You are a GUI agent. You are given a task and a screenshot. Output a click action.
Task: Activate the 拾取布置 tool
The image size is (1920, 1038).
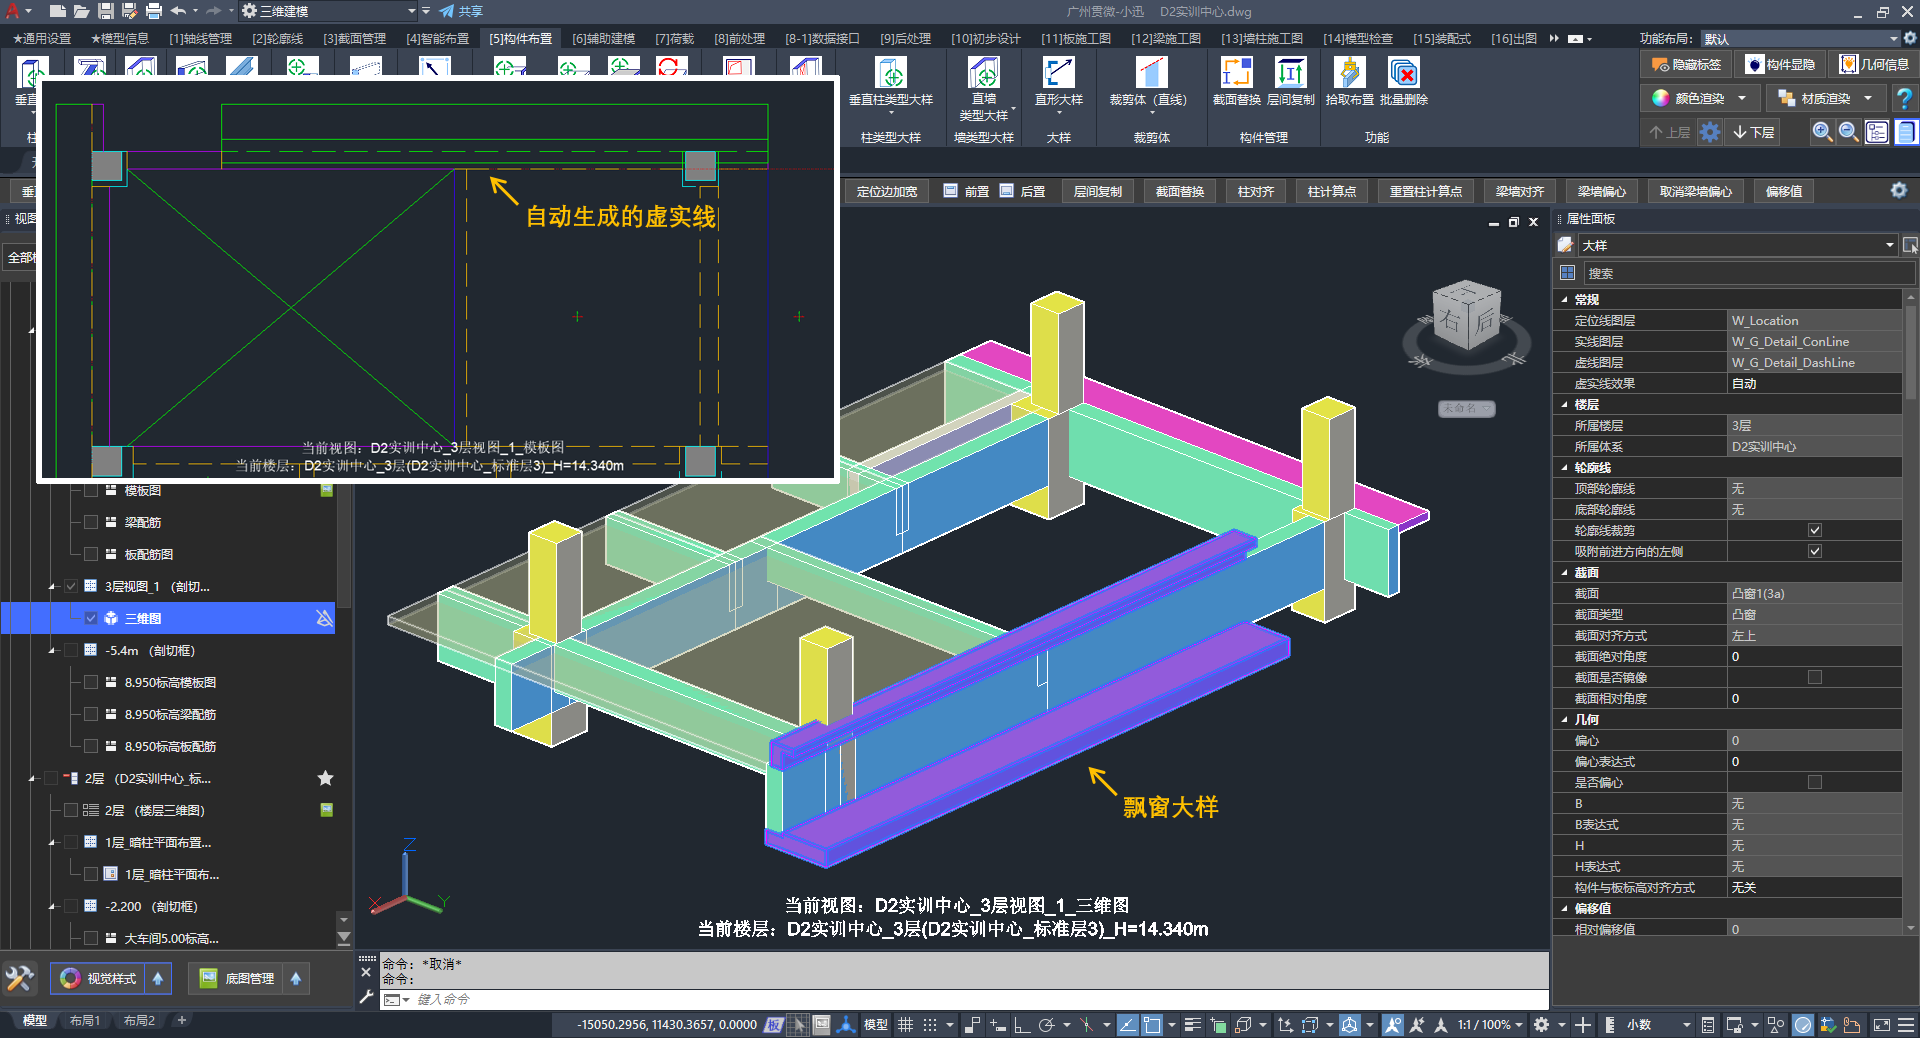[x=1349, y=82]
